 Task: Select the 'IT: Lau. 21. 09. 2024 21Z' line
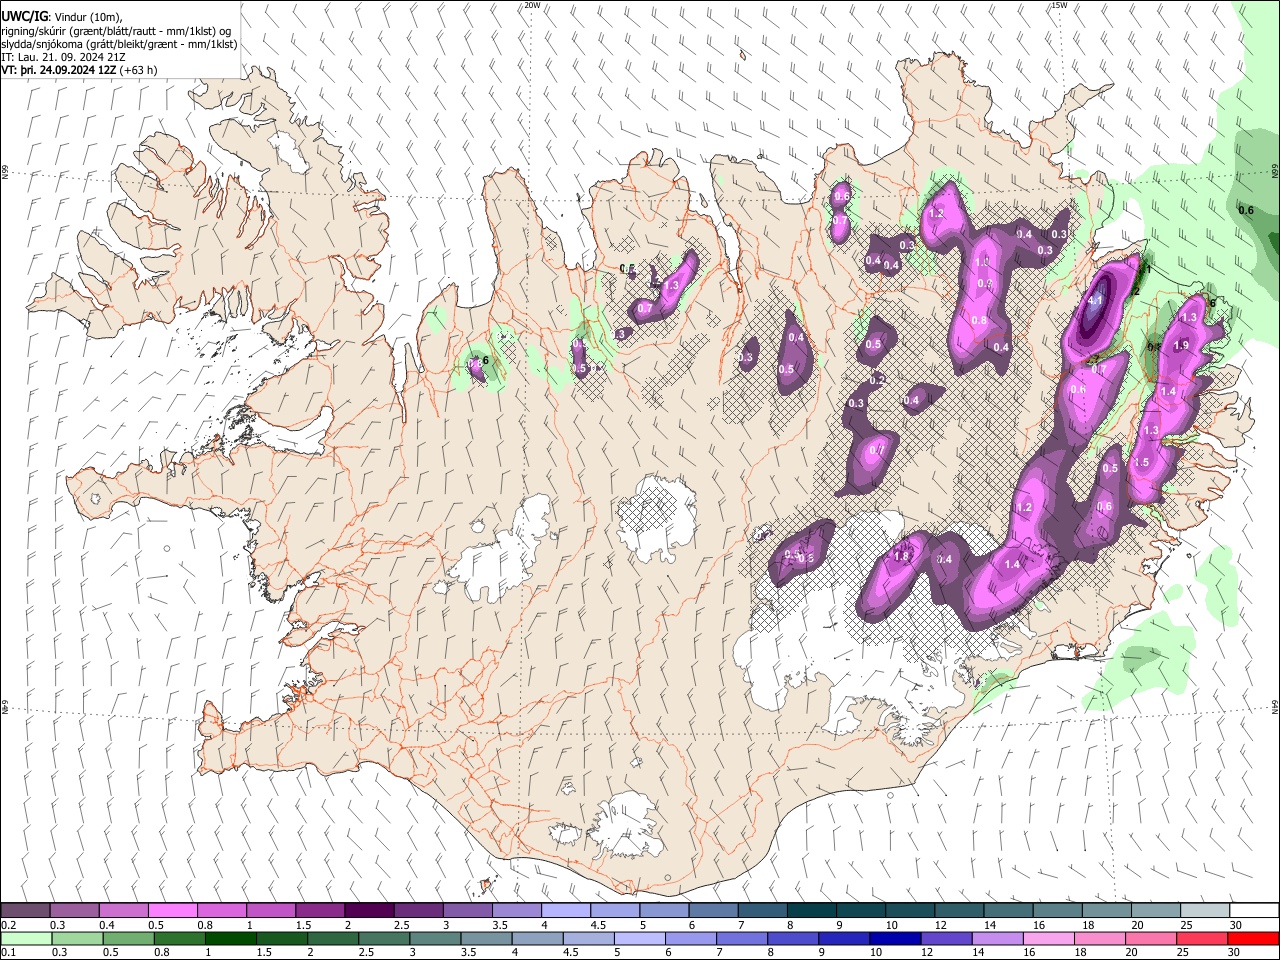tap(63, 57)
